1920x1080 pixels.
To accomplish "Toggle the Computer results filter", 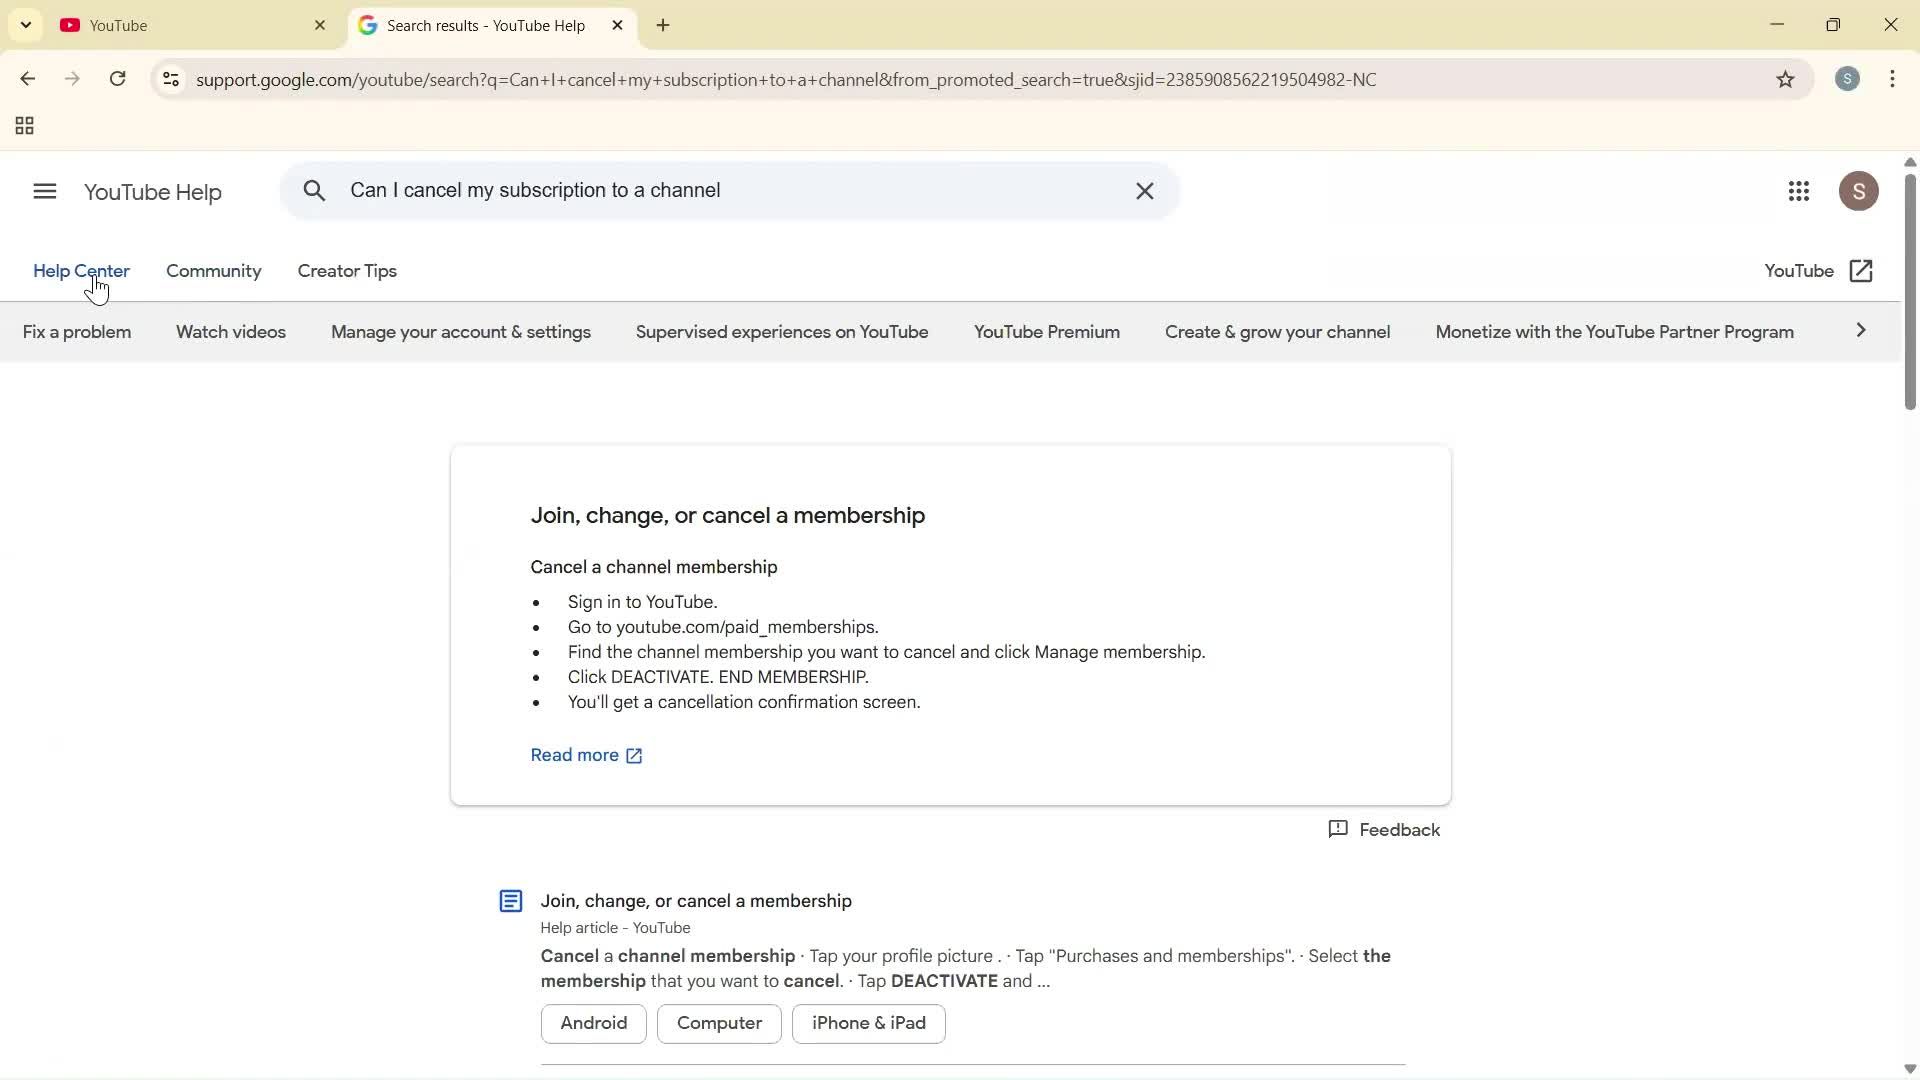I will pos(718,1023).
